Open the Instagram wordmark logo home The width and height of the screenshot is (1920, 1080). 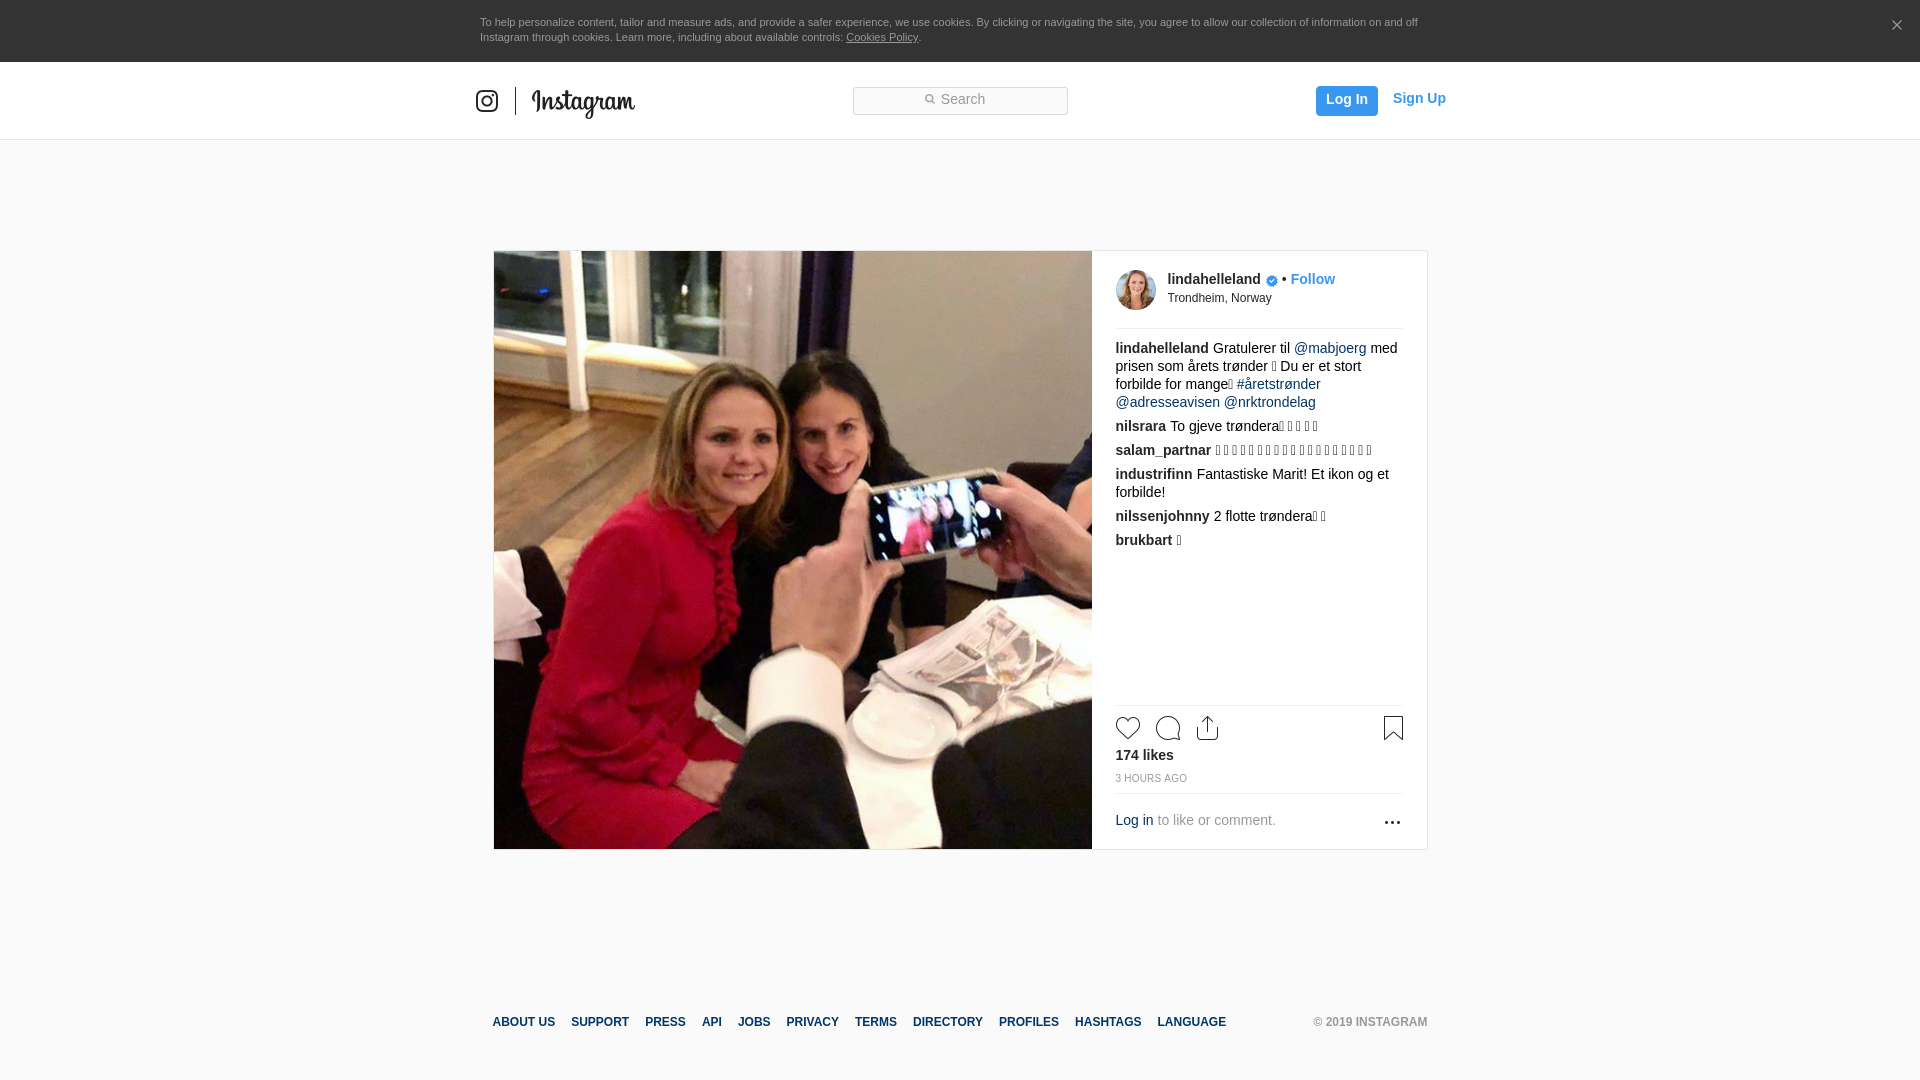[x=583, y=102]
